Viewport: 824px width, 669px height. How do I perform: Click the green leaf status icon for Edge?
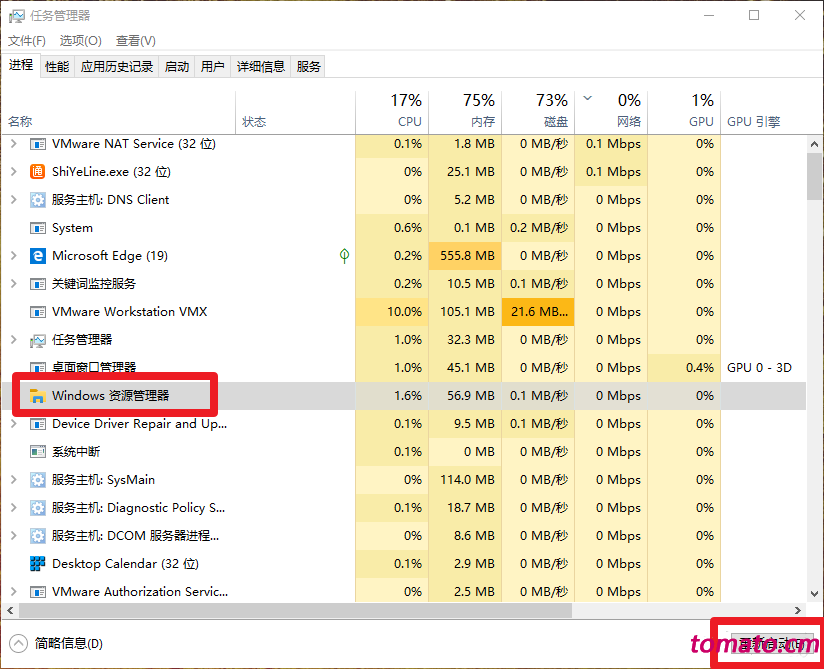click(x=344, y=256)
